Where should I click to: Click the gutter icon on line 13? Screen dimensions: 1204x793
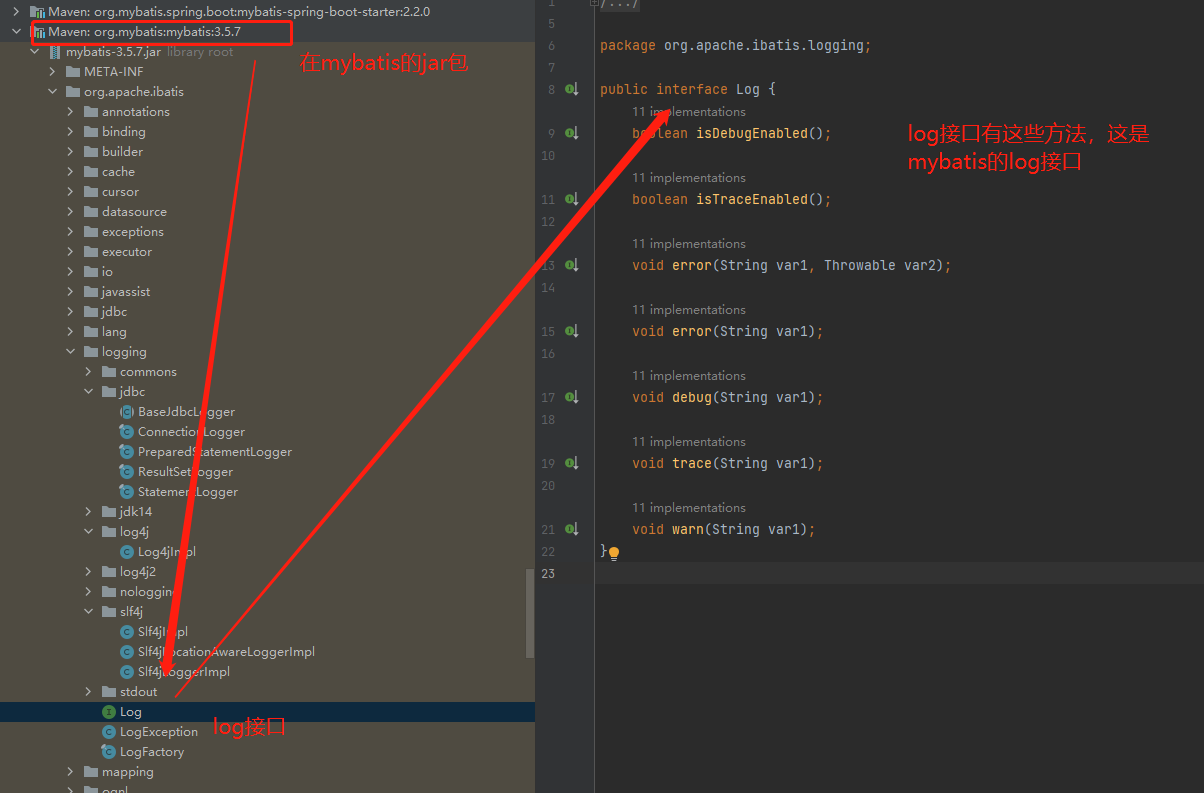pos(572,265)
